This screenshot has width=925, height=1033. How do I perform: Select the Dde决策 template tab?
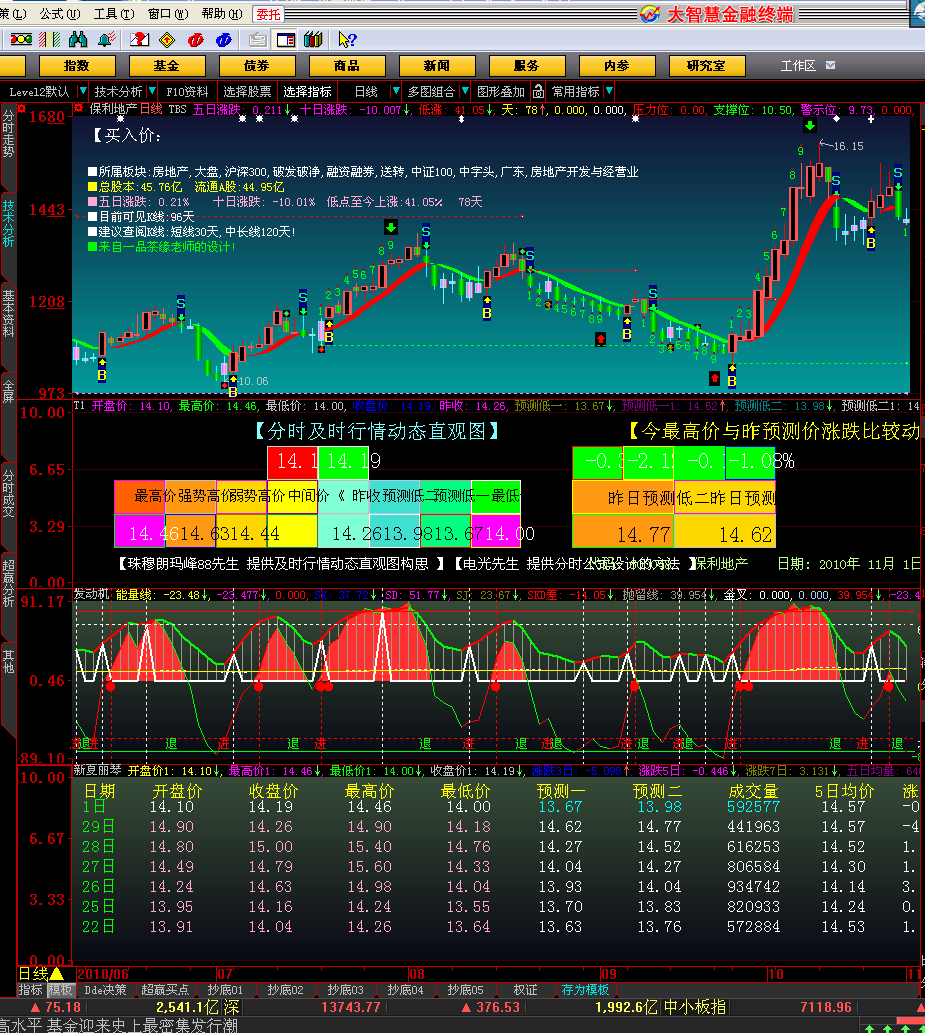pos(105,990)
